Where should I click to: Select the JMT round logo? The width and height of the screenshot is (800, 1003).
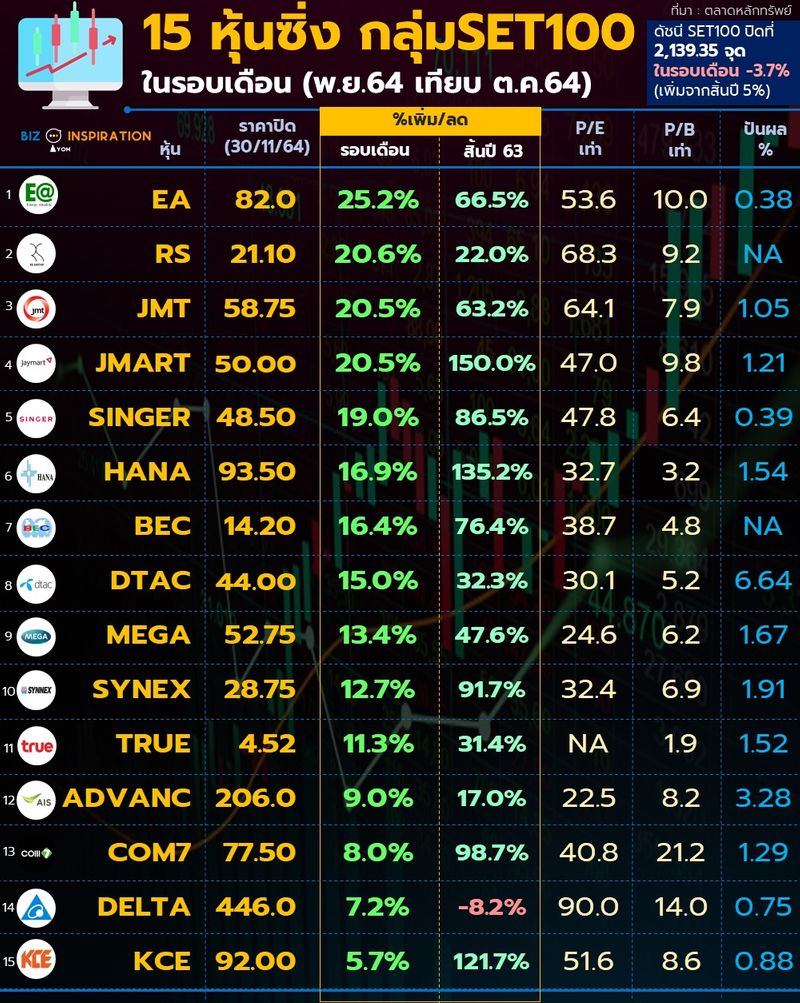coord(37,308)
